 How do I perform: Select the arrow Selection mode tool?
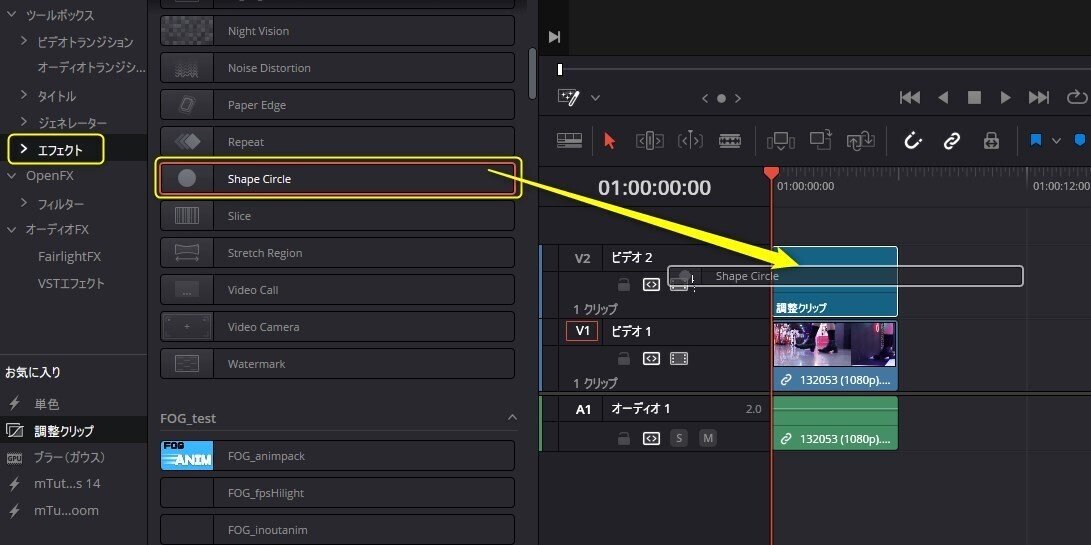point(610,141)
